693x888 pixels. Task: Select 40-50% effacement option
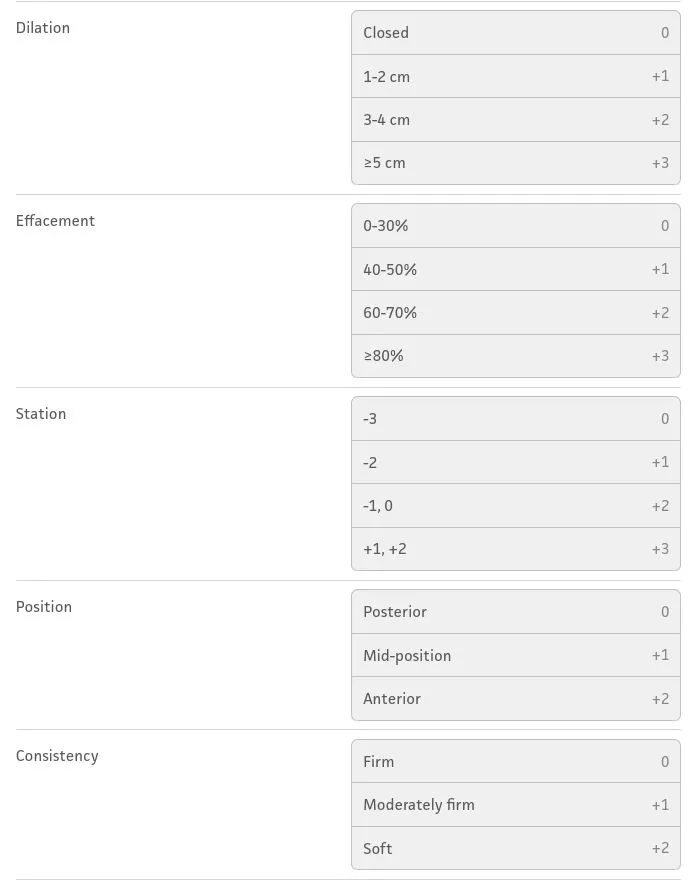pos(515,269)
